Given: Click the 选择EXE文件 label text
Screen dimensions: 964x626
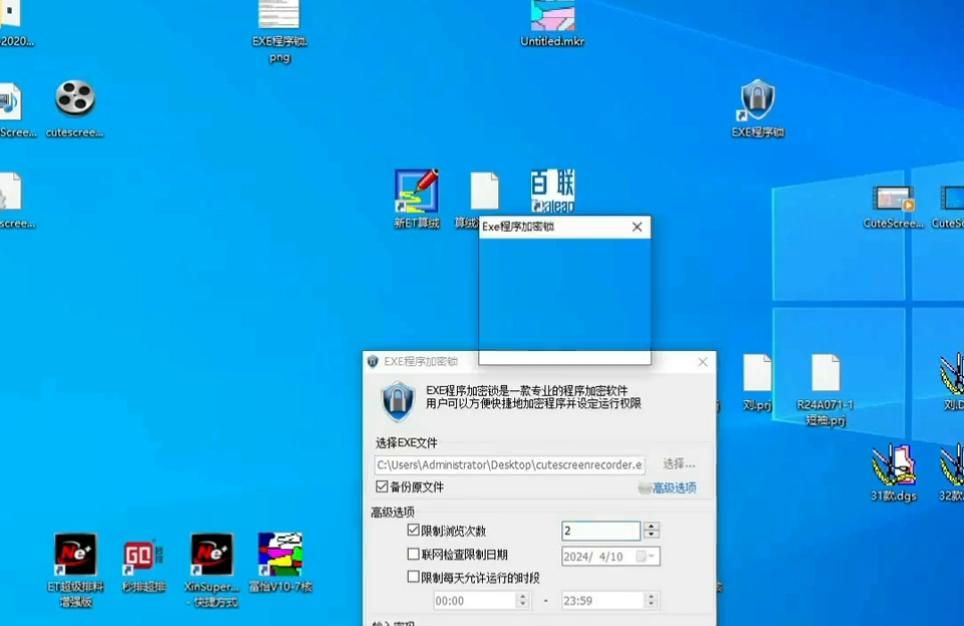Looking at the screenshot, I should tap(406, 443).
